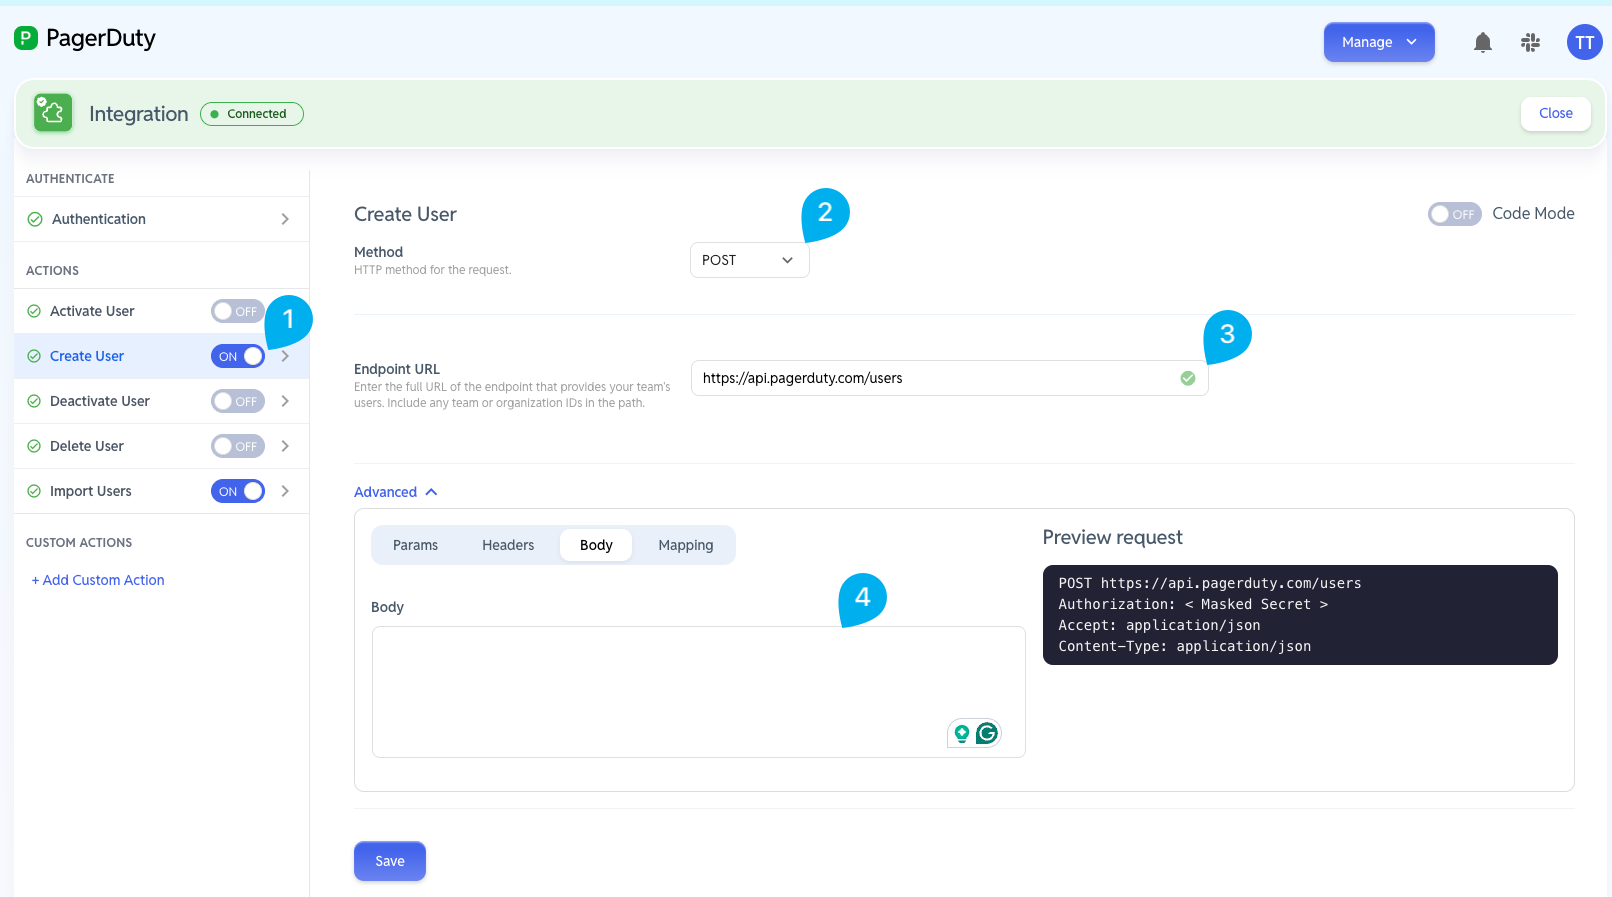Viewport: 1612px width, 897px height.
Task: Collapse the Advanced section
Action: [396, 492]
